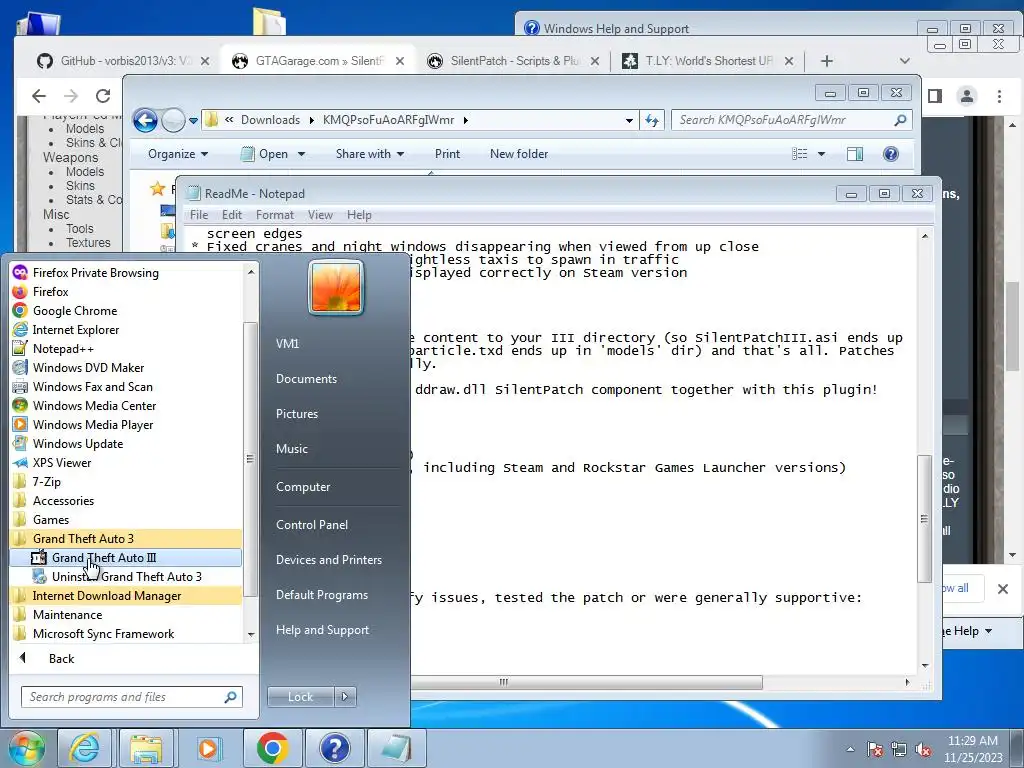Reload the Chrome page
The width and height of the screenshot is (1024, 768).
click(x=103, y=96)
